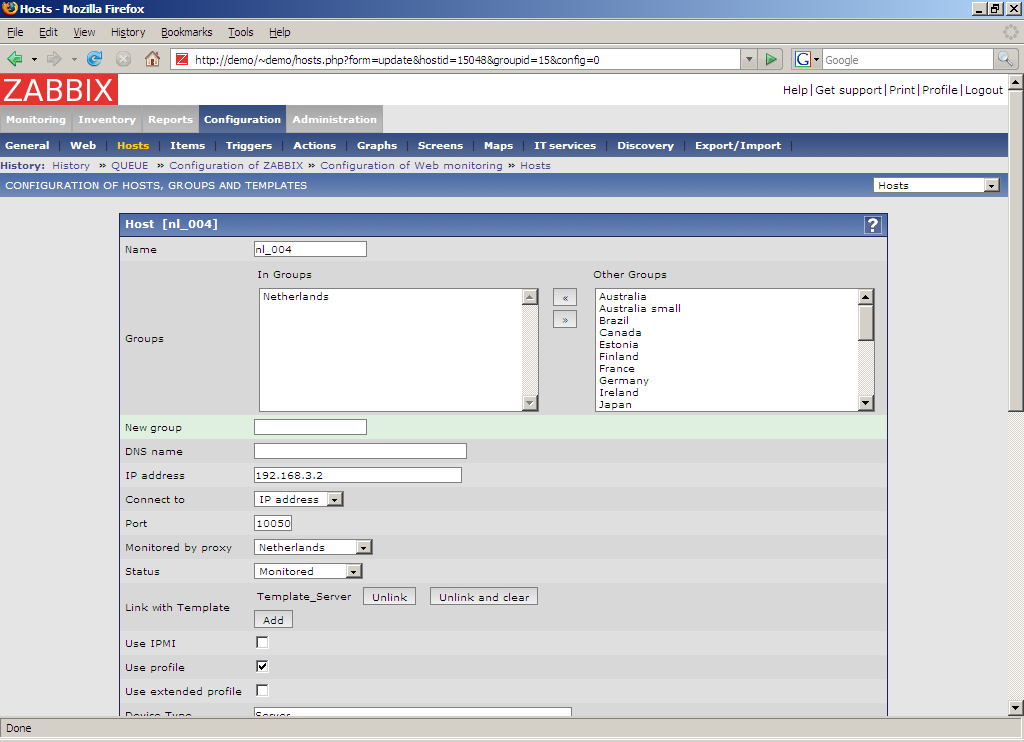Go to the Triggers submenu
Screen dimensions: 1024x742
click(249, 146)
